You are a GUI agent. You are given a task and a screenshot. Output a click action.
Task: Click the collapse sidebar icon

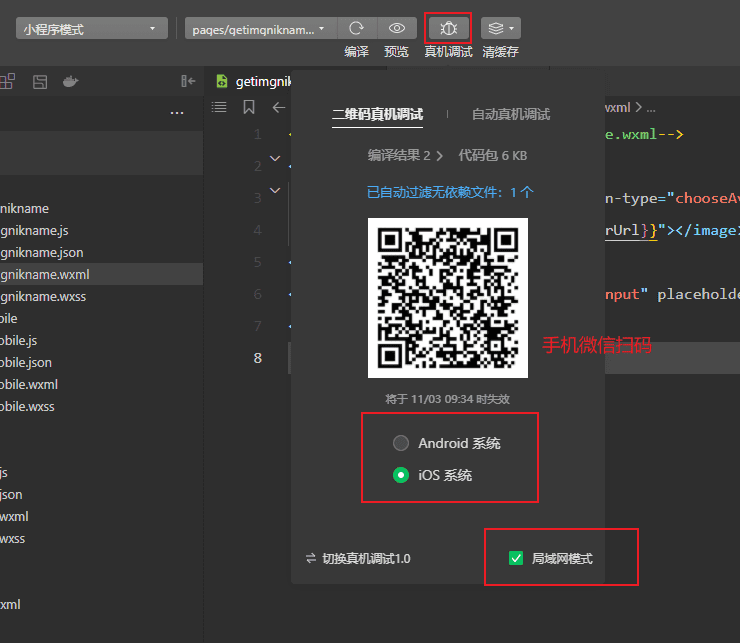(188, 81)
